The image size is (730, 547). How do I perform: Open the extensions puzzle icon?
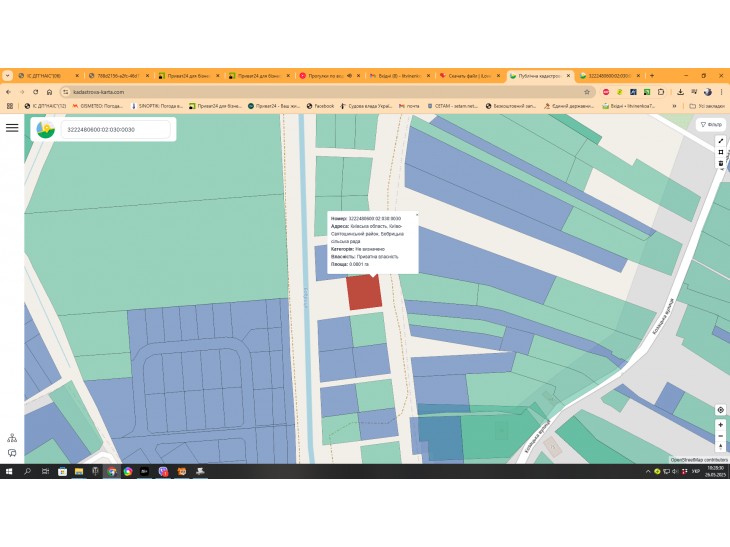[x=661, y=92]
